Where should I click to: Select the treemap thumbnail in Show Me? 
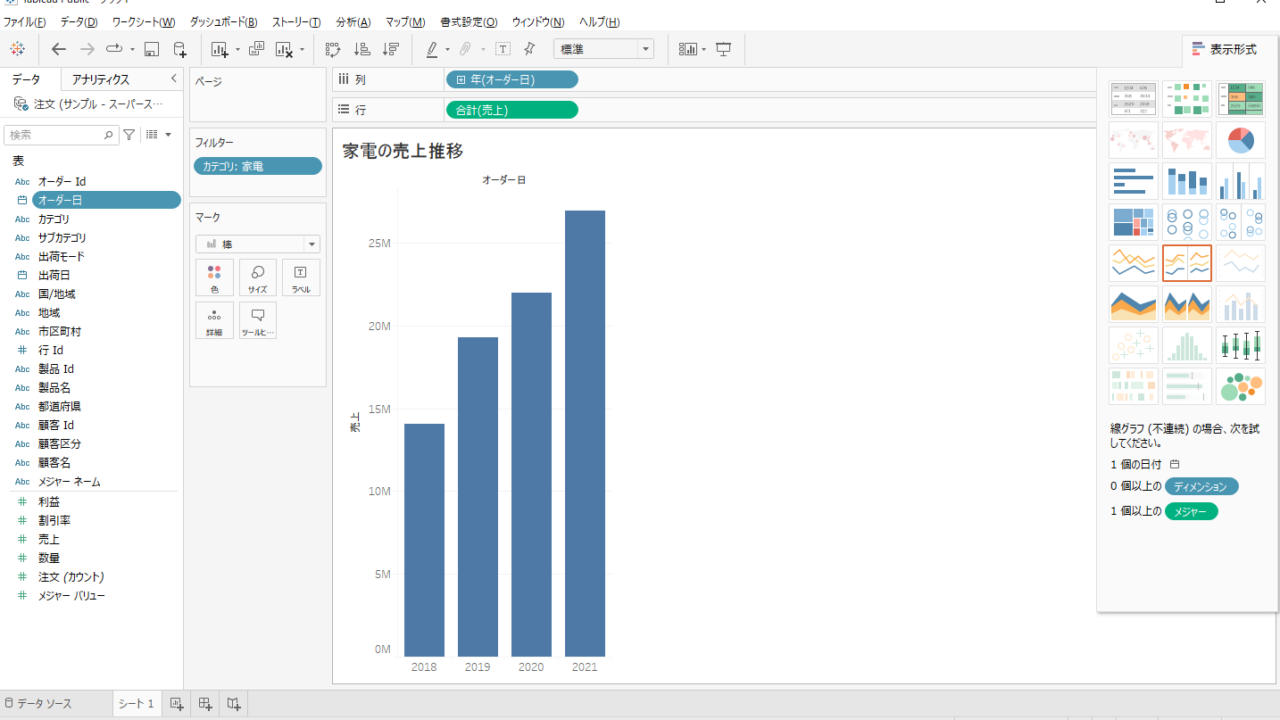click(x=1133, y=222)
